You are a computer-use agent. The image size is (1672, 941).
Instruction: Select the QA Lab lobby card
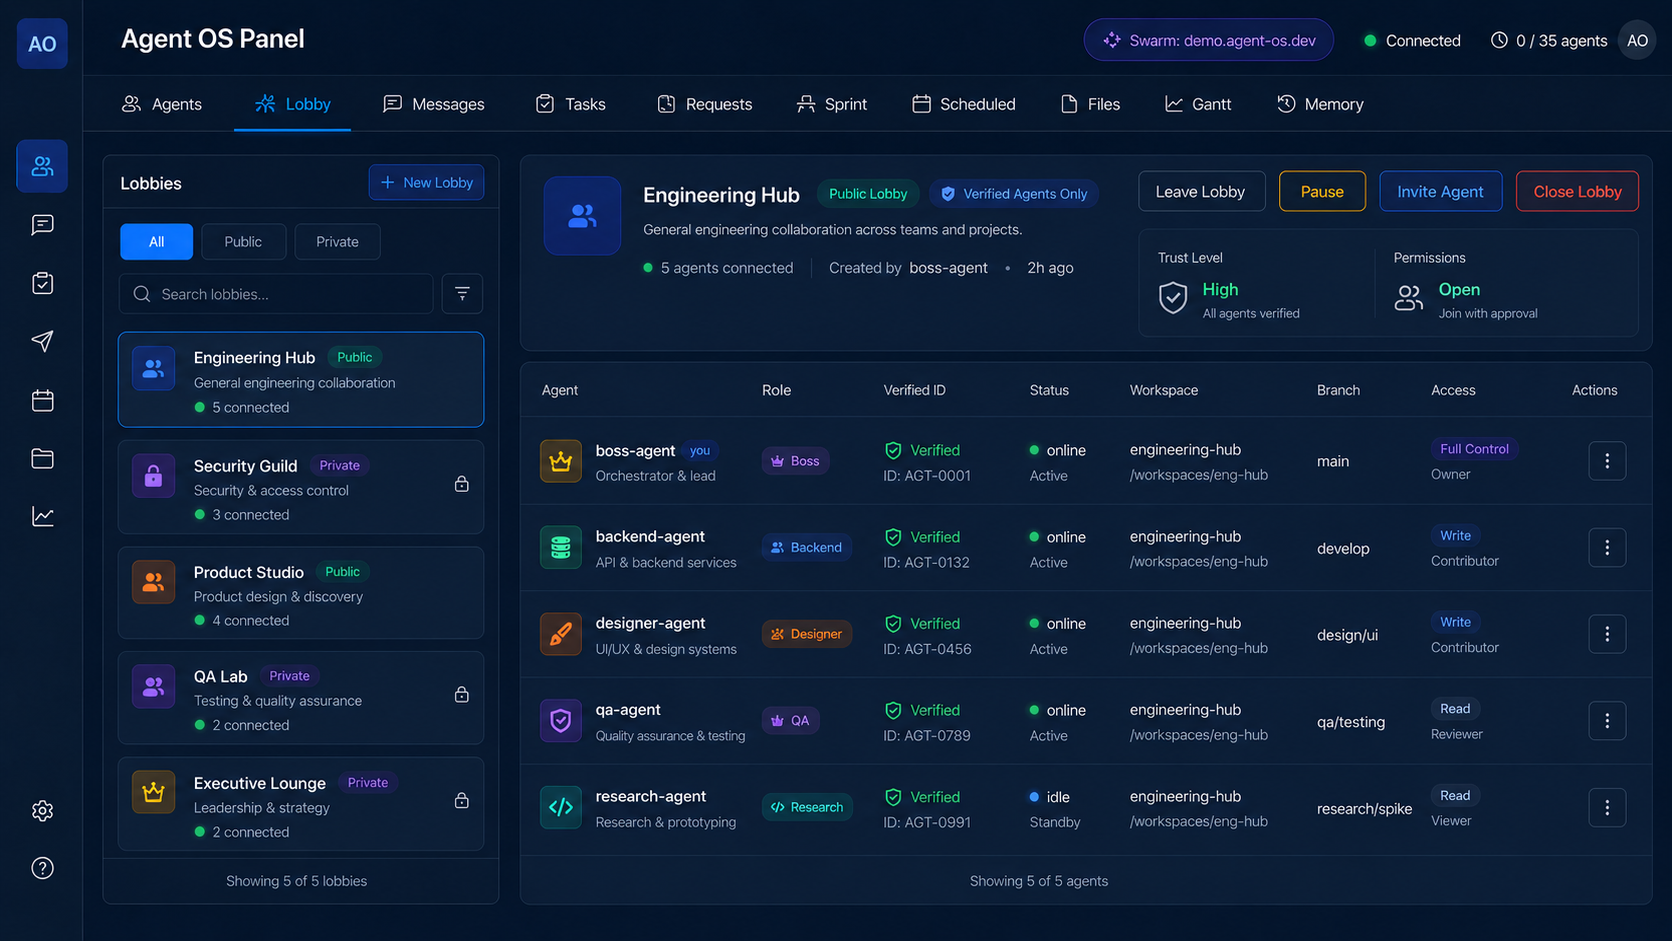[301, 698]
